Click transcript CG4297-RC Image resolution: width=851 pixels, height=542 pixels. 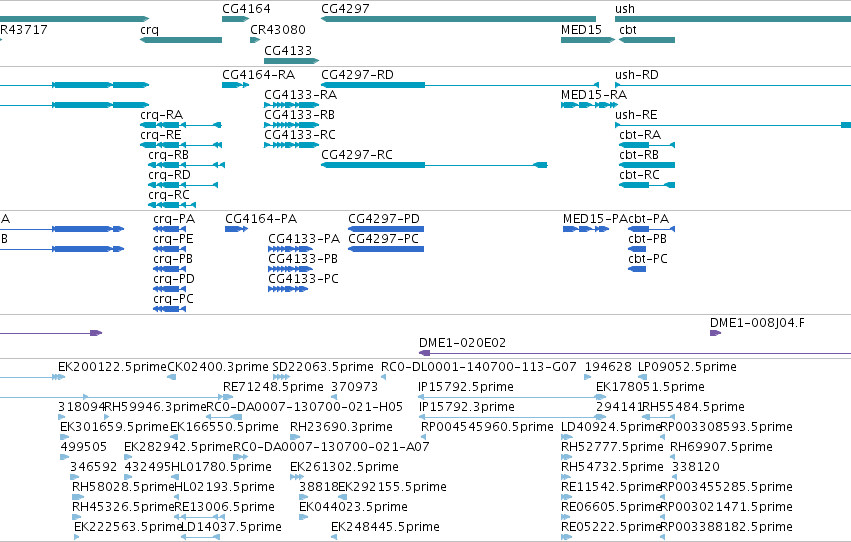pyautogui.click(x=357, y=155)
